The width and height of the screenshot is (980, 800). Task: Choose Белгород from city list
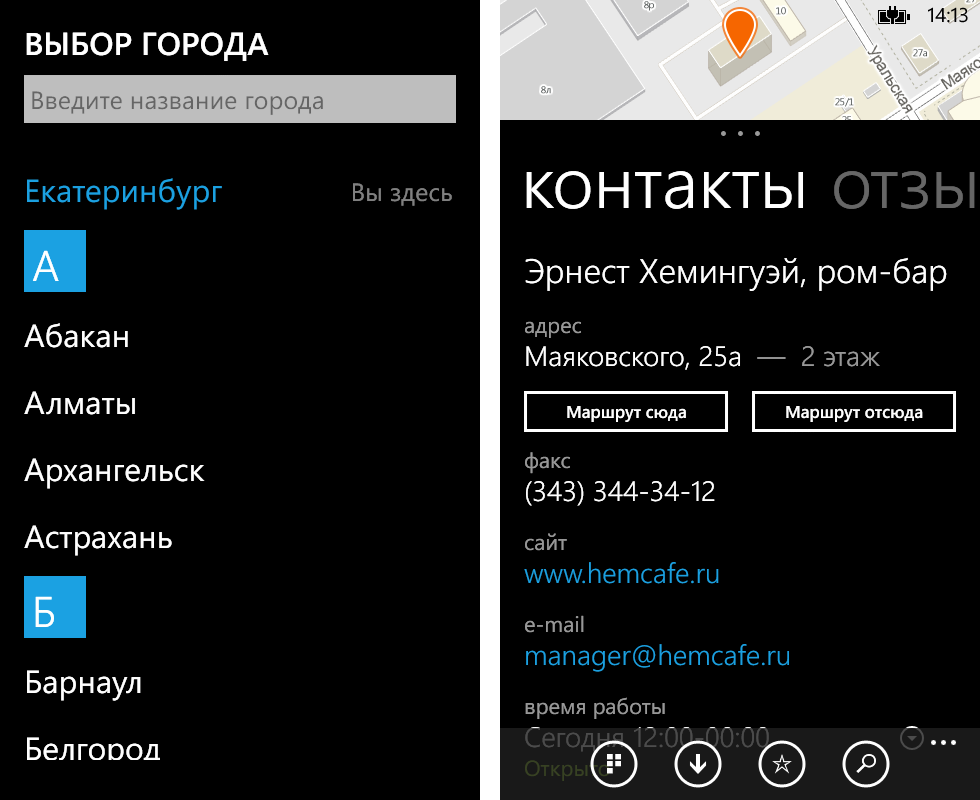point(92,749)
